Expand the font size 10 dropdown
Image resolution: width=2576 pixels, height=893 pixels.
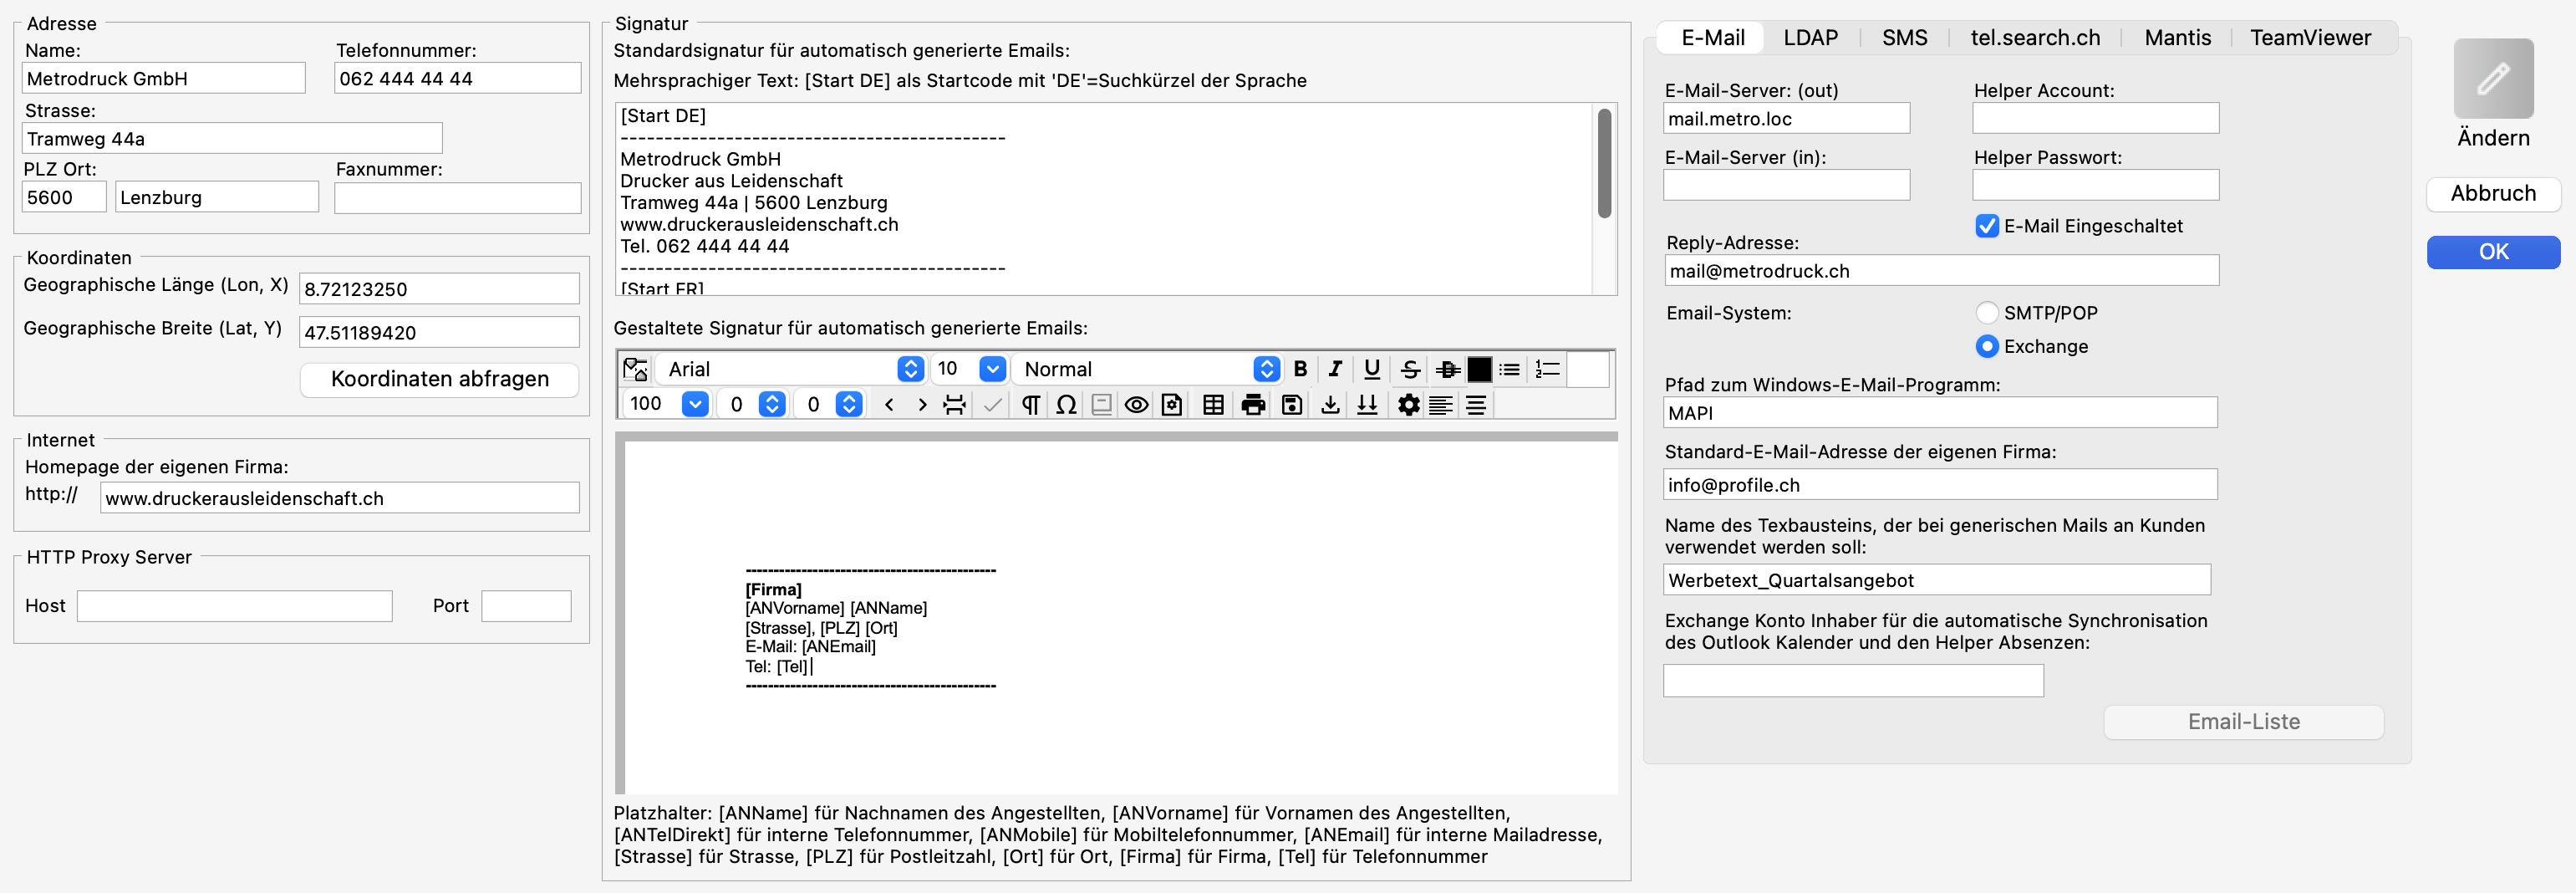(x=992, y=369)
